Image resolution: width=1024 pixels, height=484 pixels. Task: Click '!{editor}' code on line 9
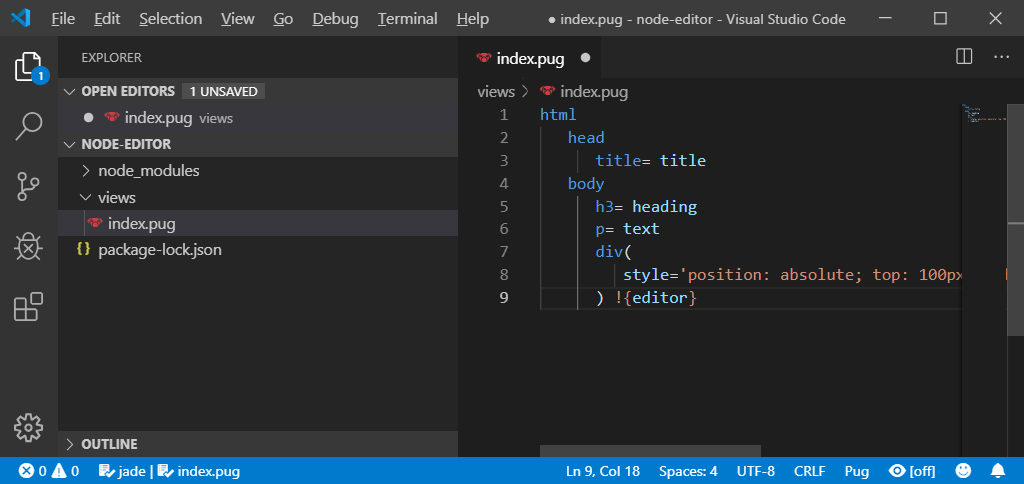[x=656, y=298]
